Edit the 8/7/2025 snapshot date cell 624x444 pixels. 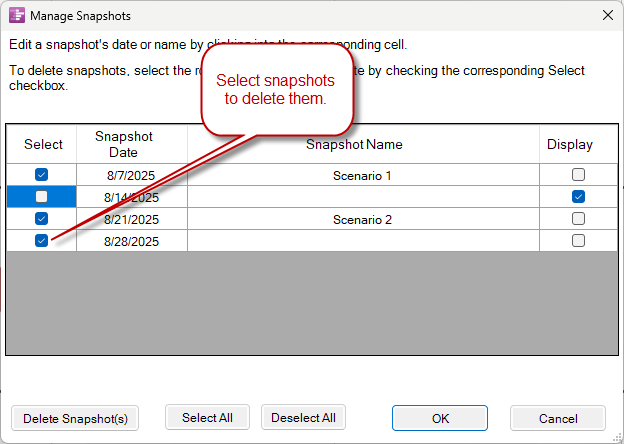(x=132, y=175)
